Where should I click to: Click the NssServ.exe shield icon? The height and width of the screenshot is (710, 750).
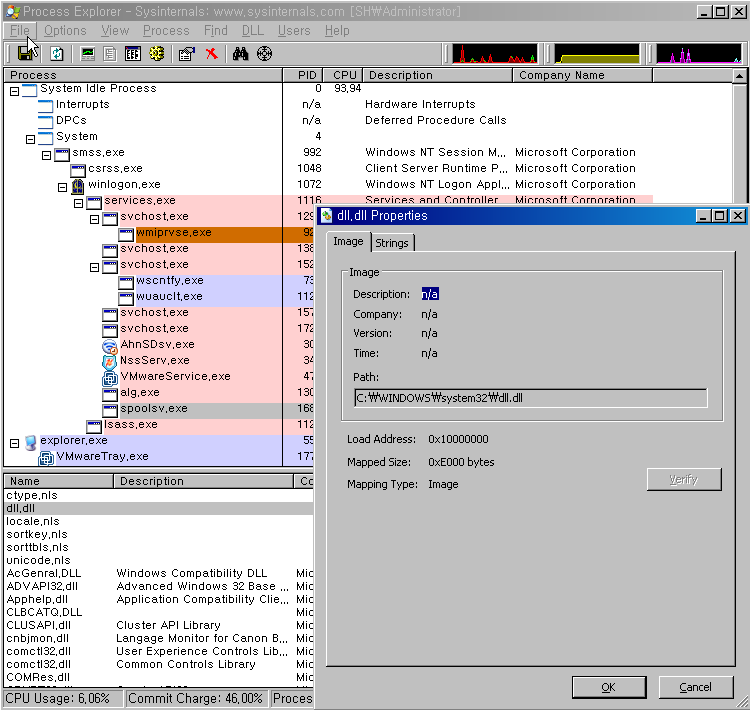pos(110,362)
